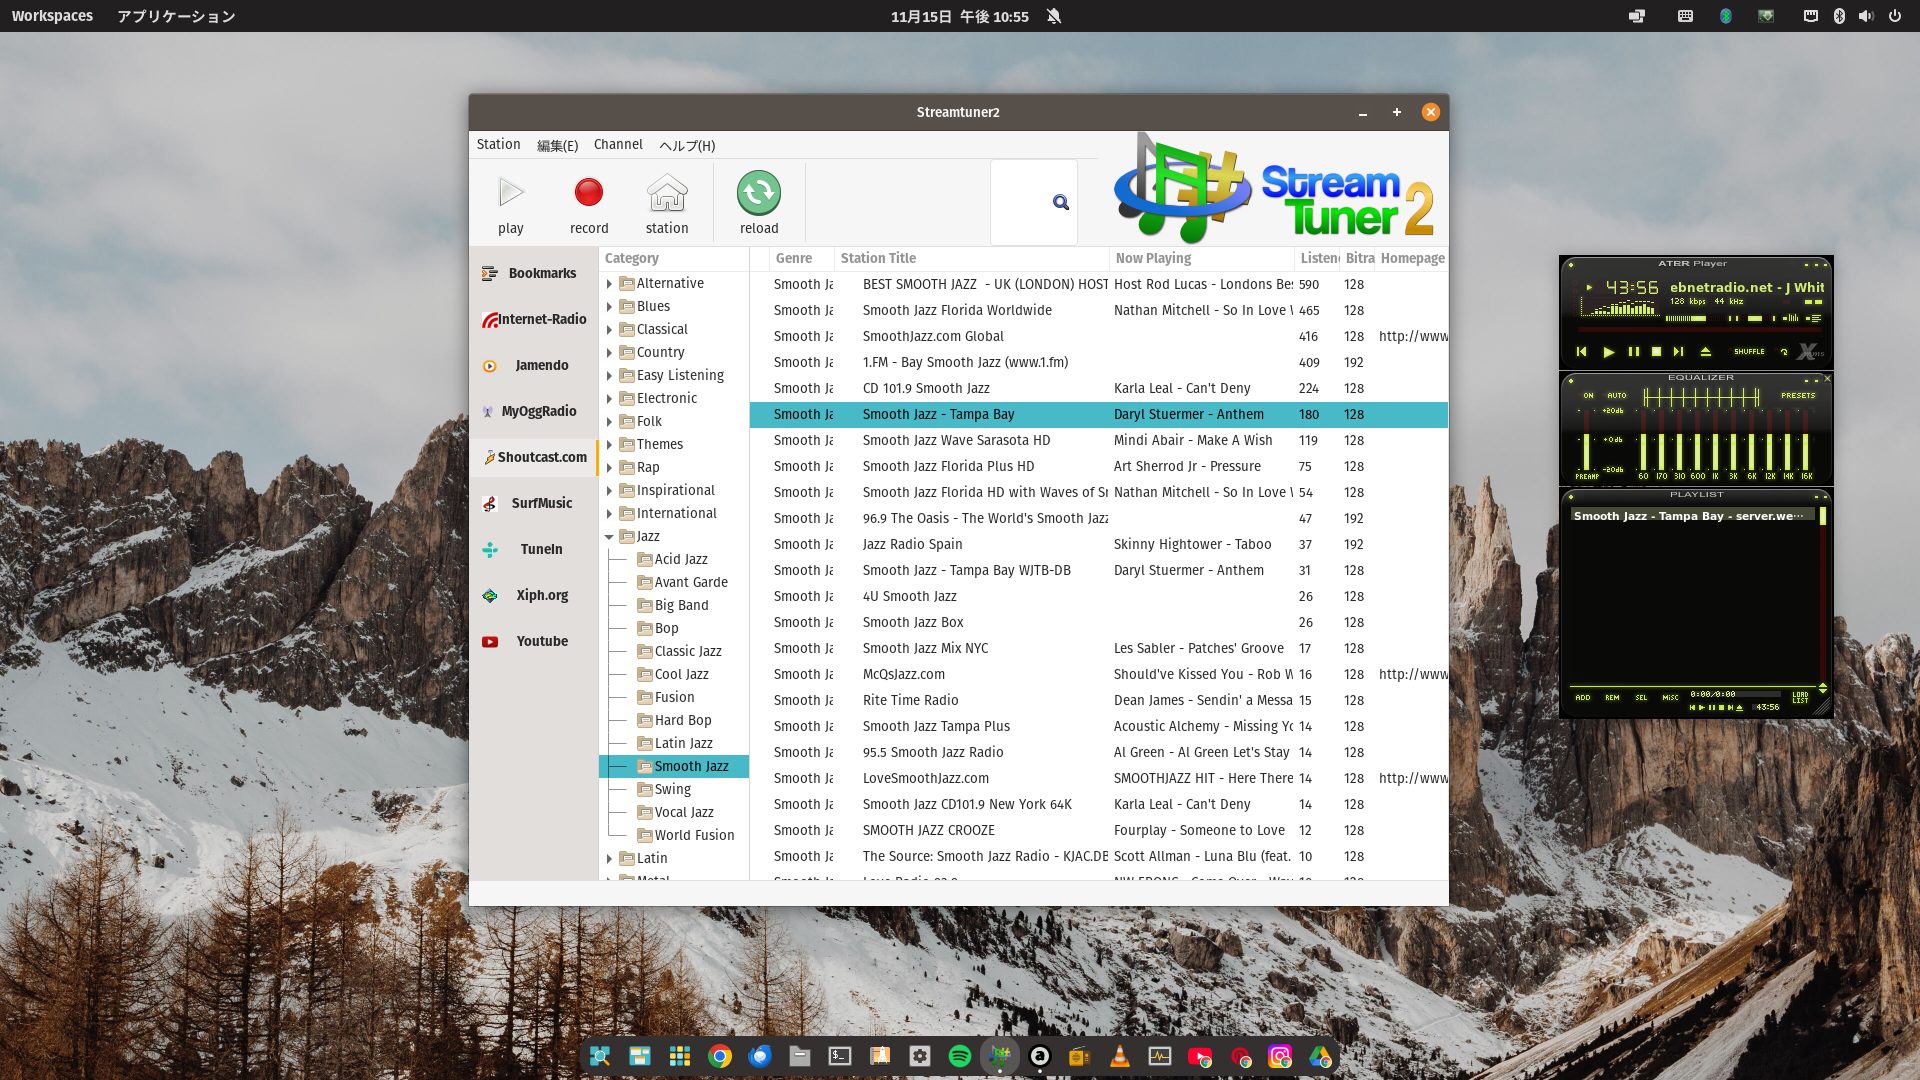Open the Bookmarks channel

(532, 273)
